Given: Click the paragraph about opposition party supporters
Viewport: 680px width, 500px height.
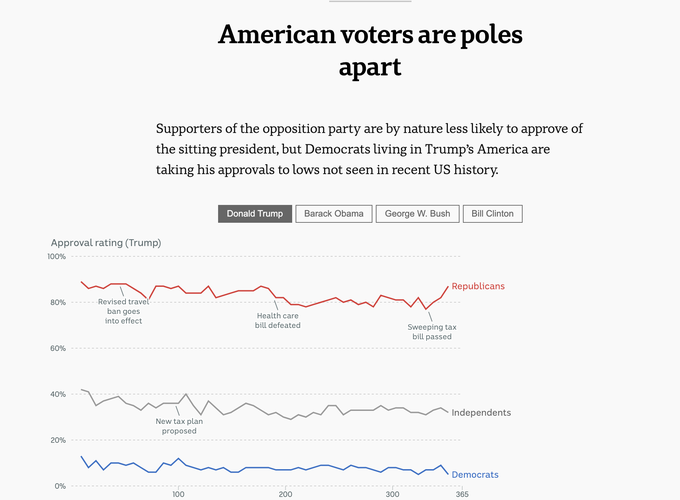Looking at the screenshot, I should 370,149.
